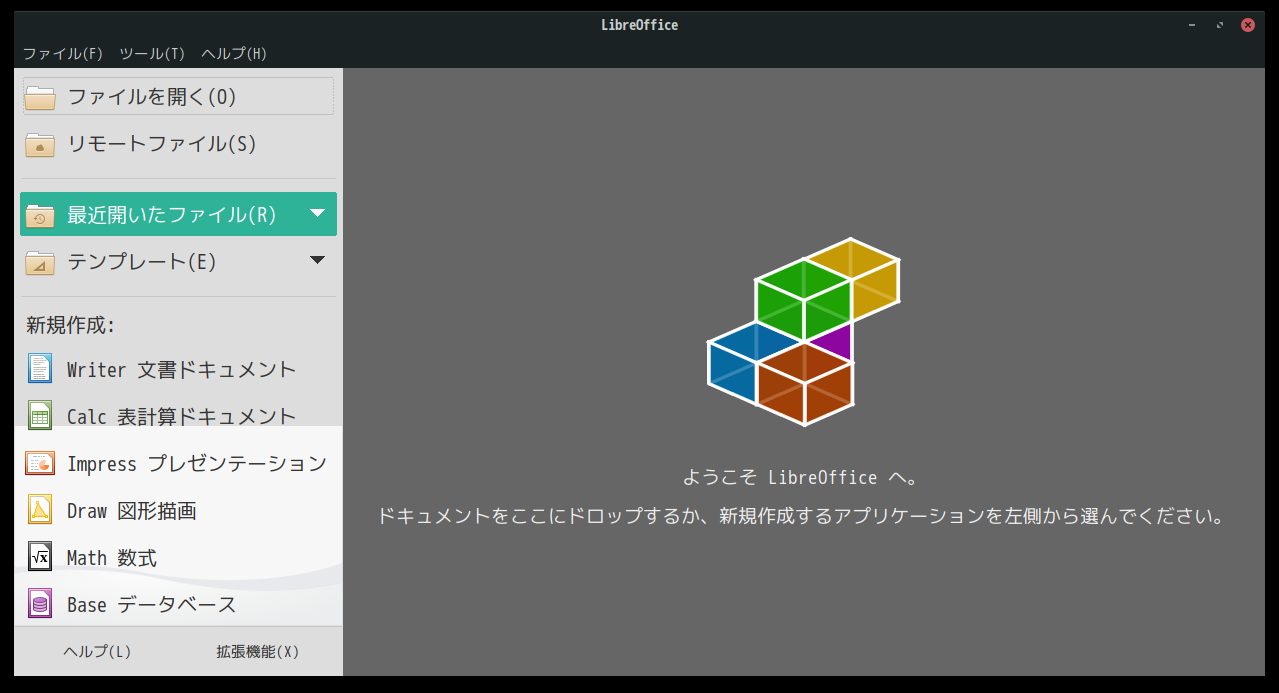Image resolution: width=1279 pixels, height=693 pixels.
Task: Select 最近開いたファイル(R) button
Action: coord(178,214)
